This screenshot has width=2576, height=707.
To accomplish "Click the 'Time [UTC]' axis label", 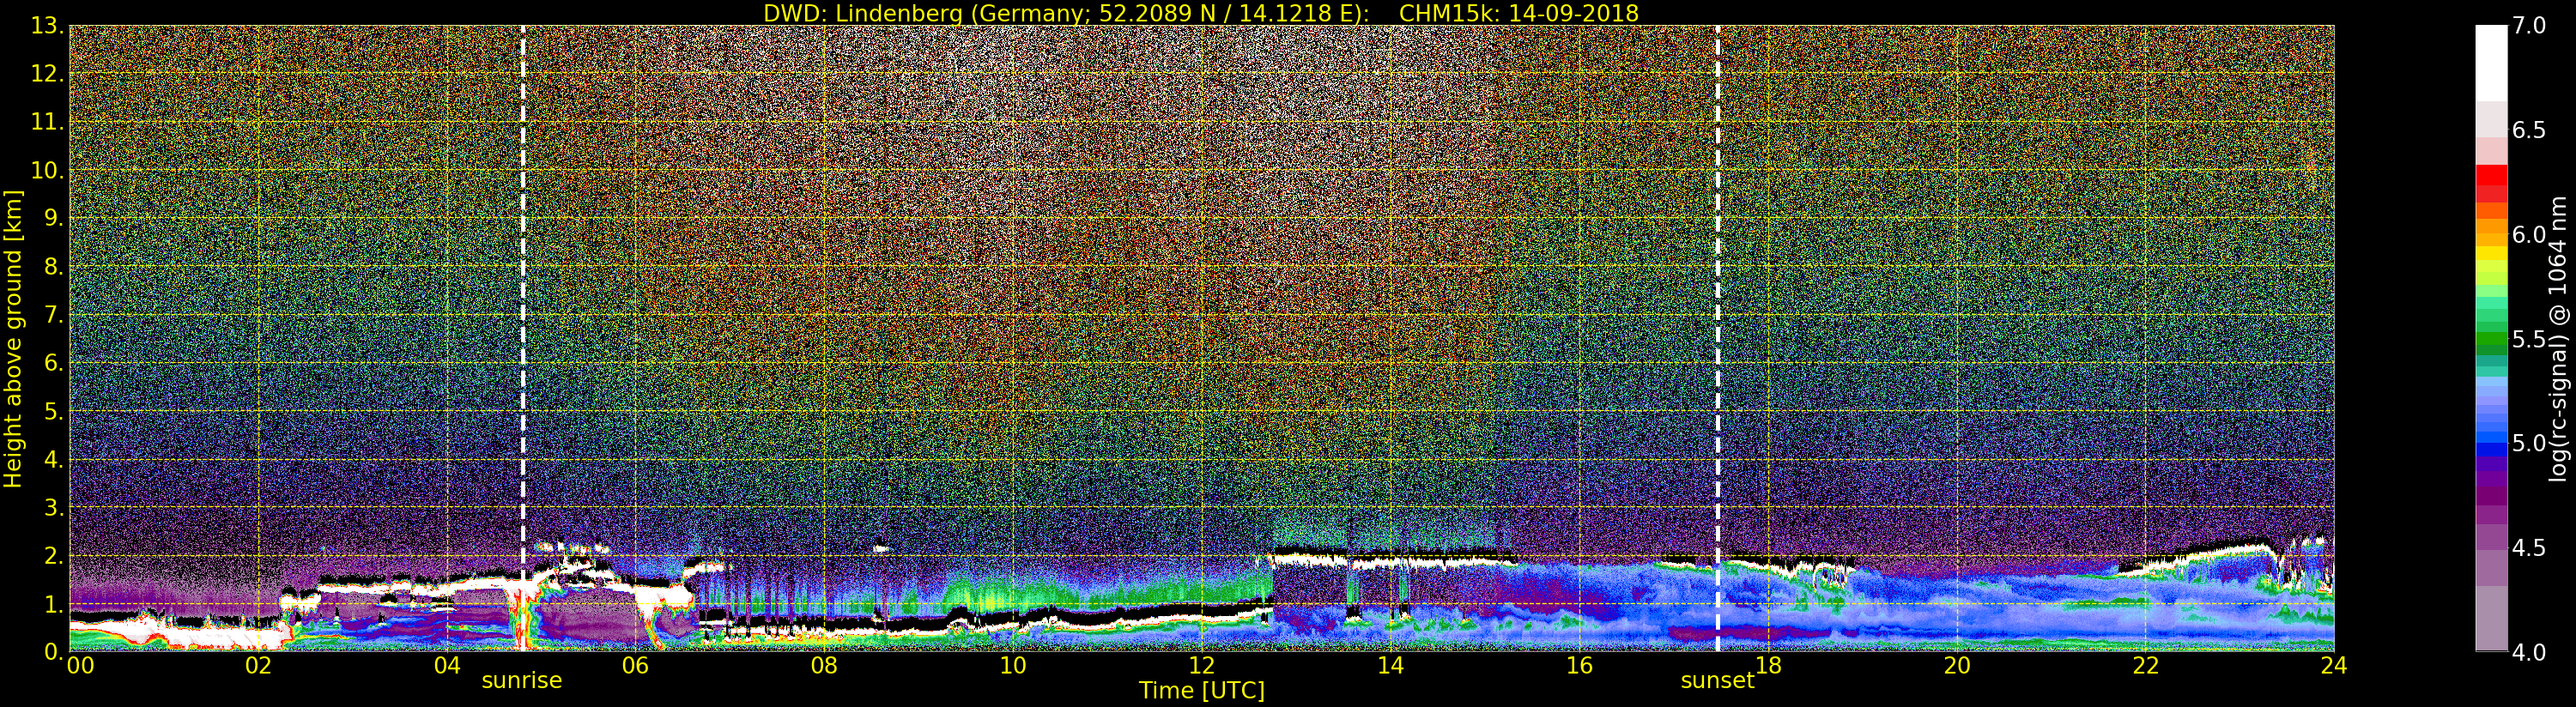I will click(1202, 690).
